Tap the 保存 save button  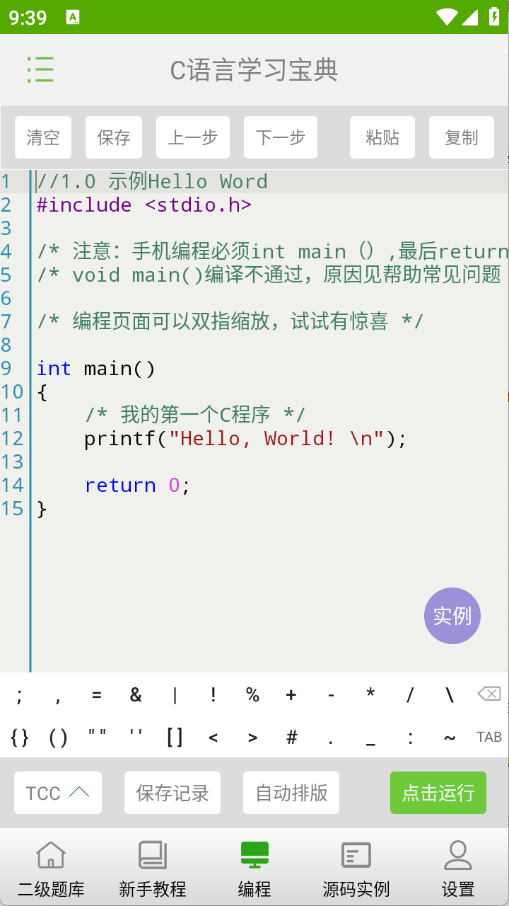pos(114,138)
